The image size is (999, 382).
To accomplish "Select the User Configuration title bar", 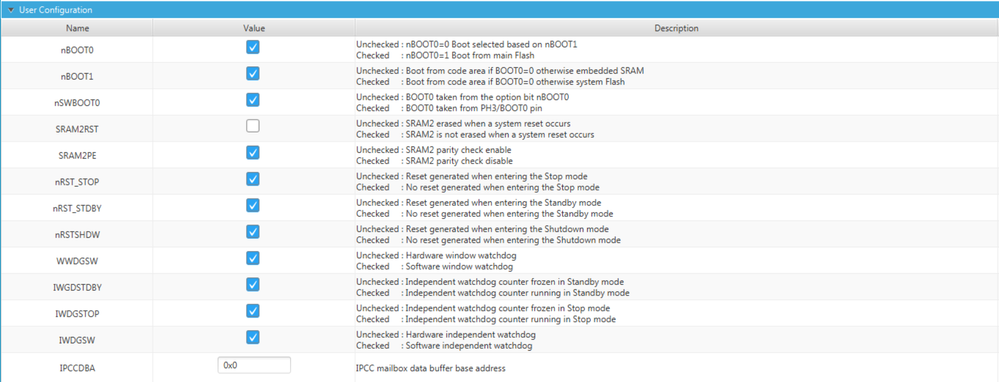I will [x=500, y=10].
